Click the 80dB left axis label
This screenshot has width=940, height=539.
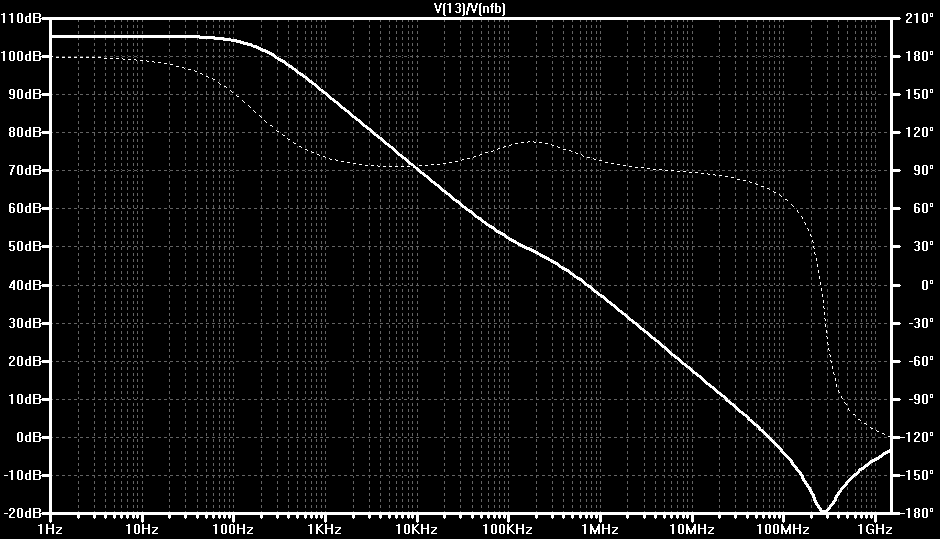[25, 133]
